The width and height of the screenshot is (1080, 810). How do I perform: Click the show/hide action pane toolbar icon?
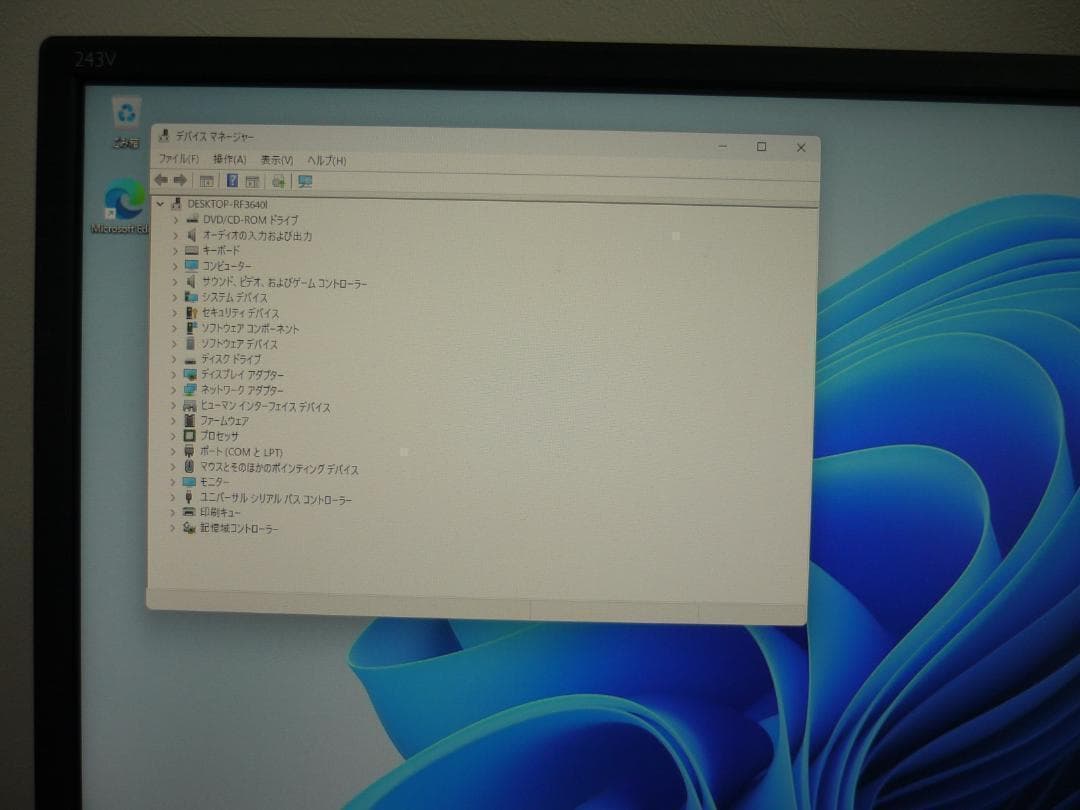(x=253, y=181)
